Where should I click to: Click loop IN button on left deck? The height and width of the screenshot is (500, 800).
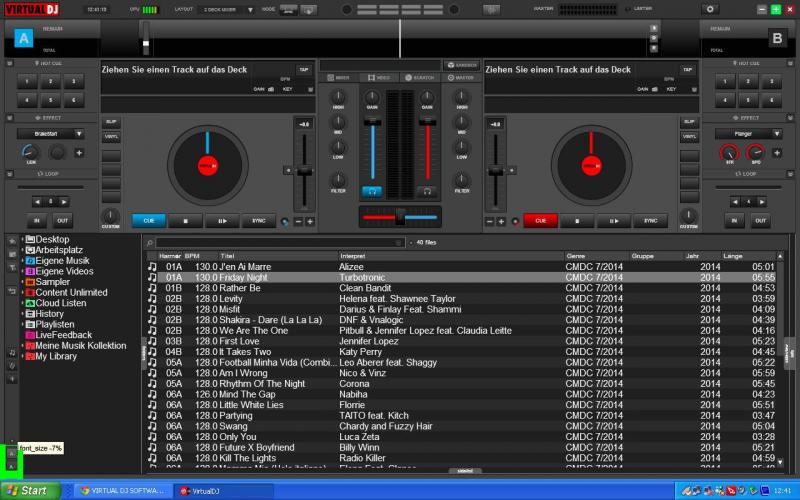38,220
